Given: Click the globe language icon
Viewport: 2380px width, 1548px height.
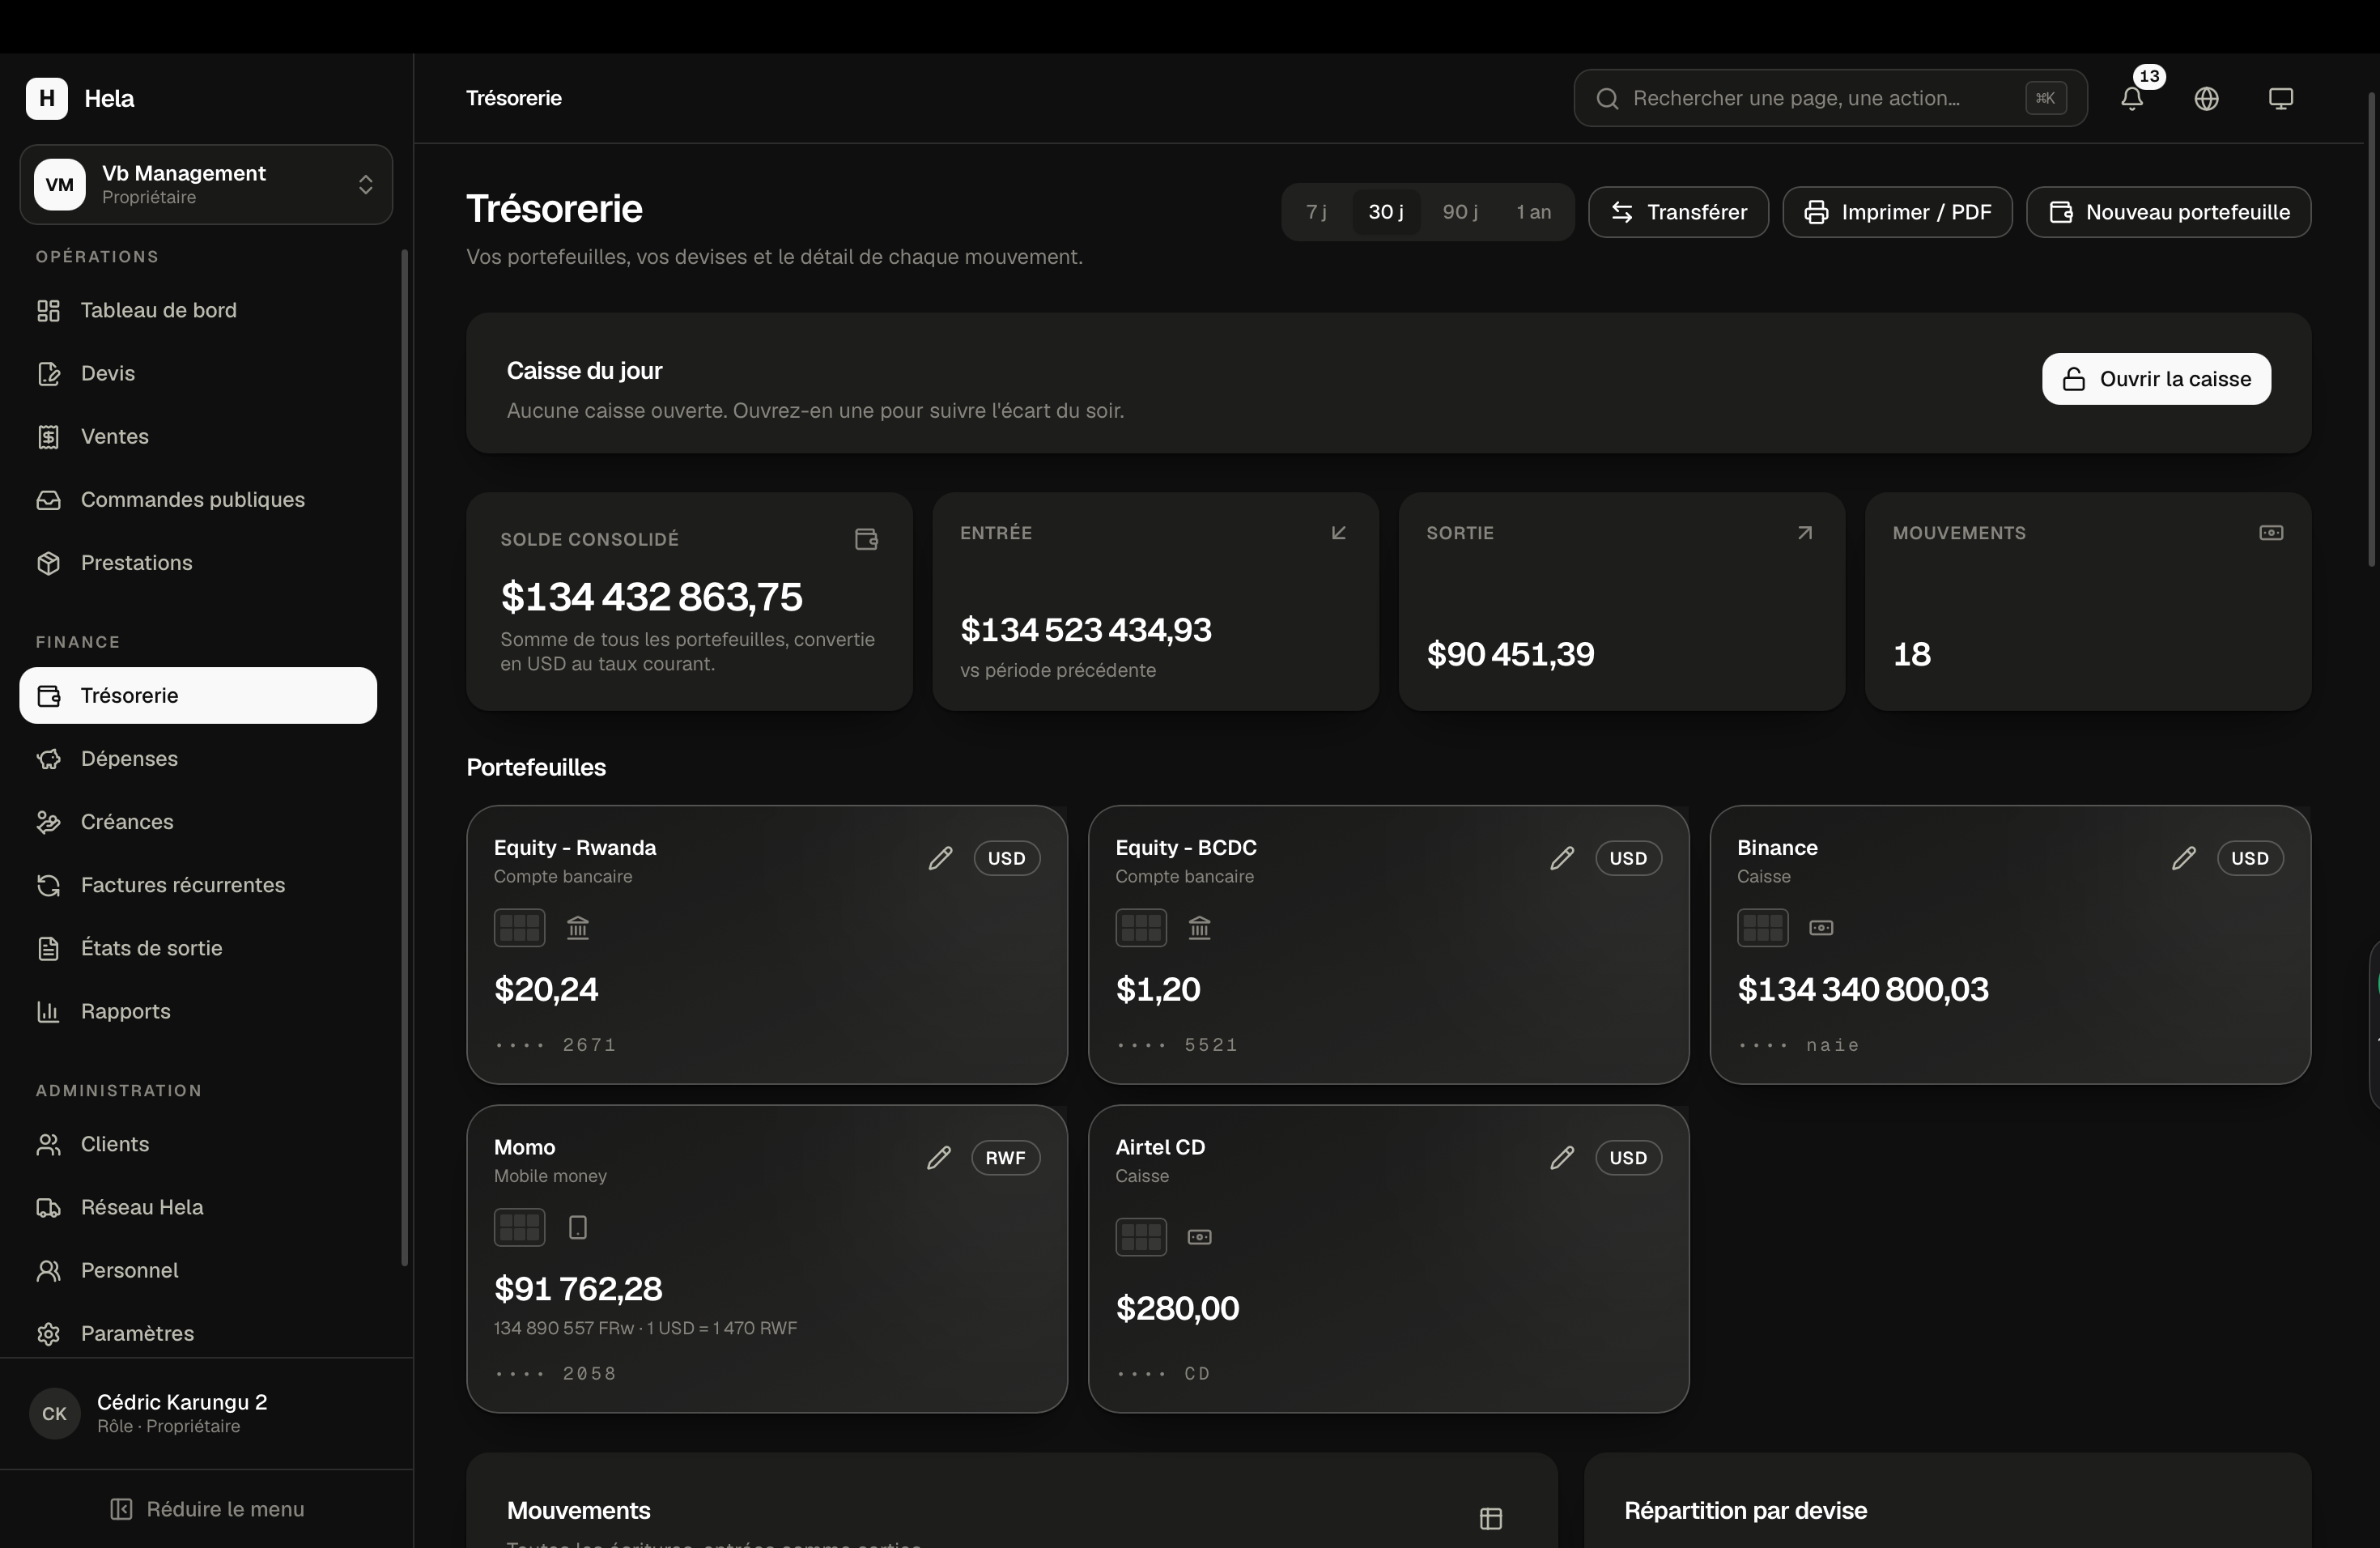Looking at the screenshot, I should pos(2206,98).
